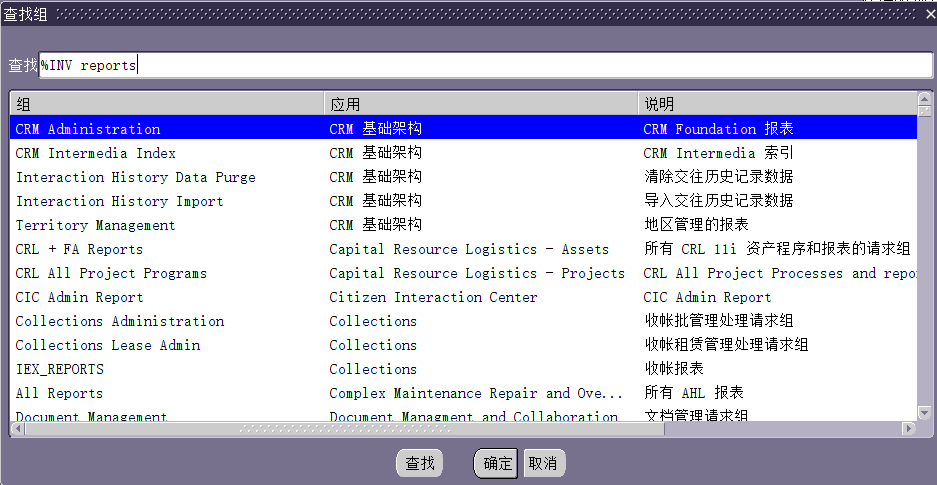Click the vertical scrollbar down arrow

coord(924,413)
